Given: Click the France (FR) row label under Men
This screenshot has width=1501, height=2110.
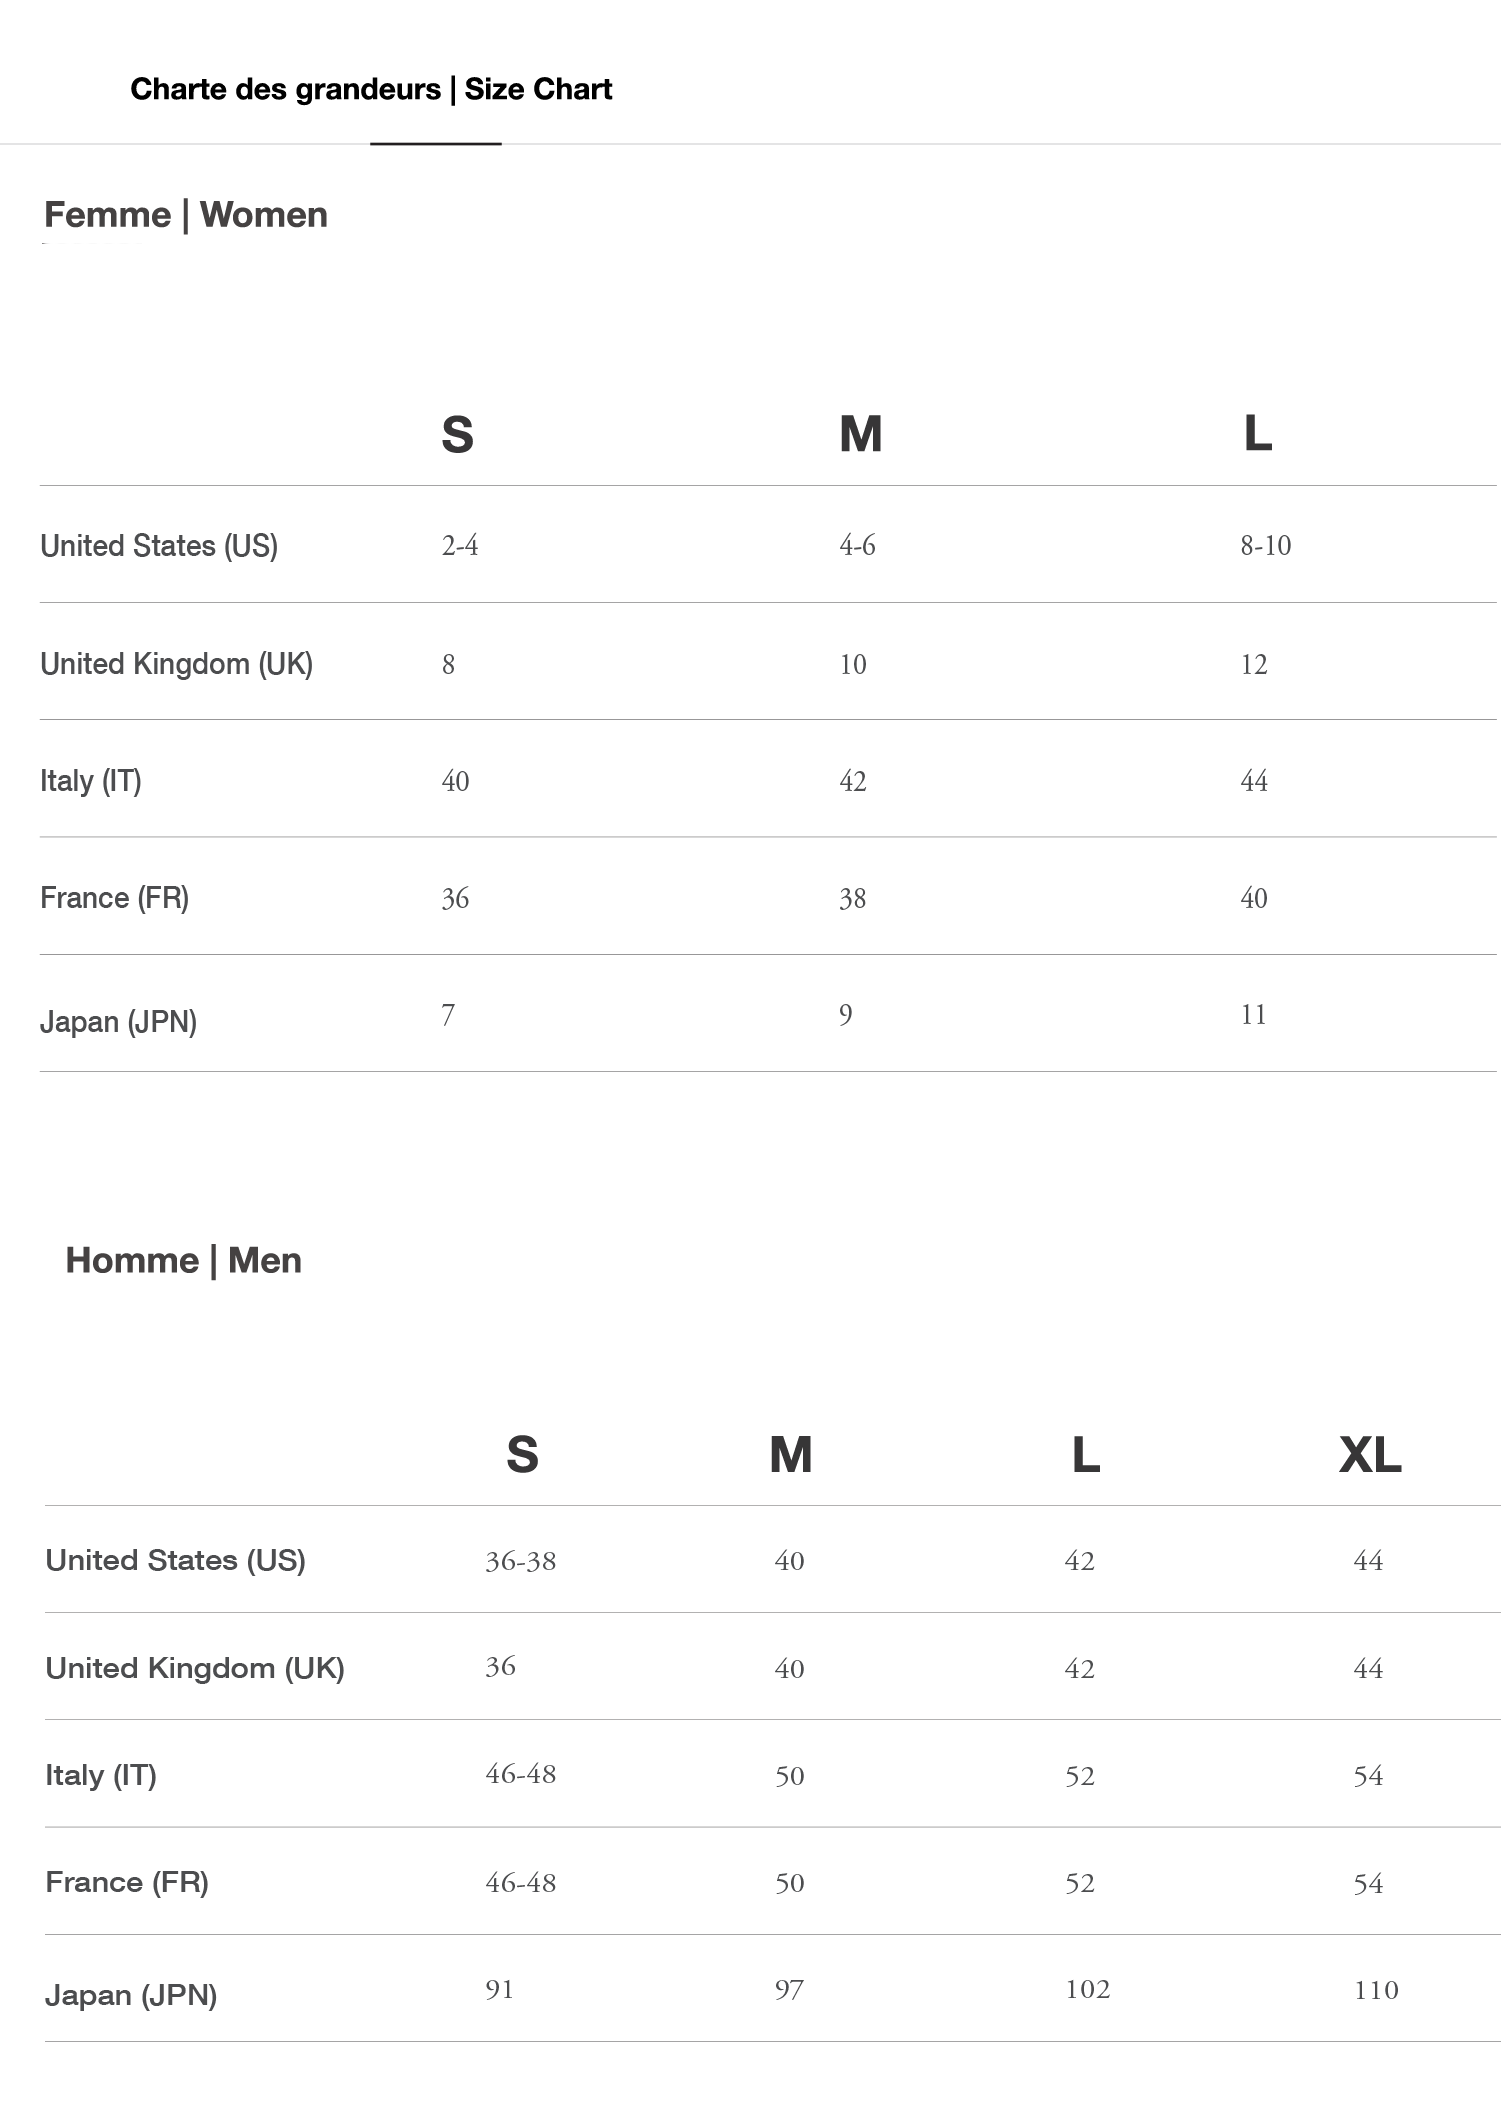Looking at the screenshot, I should 127,1882.
